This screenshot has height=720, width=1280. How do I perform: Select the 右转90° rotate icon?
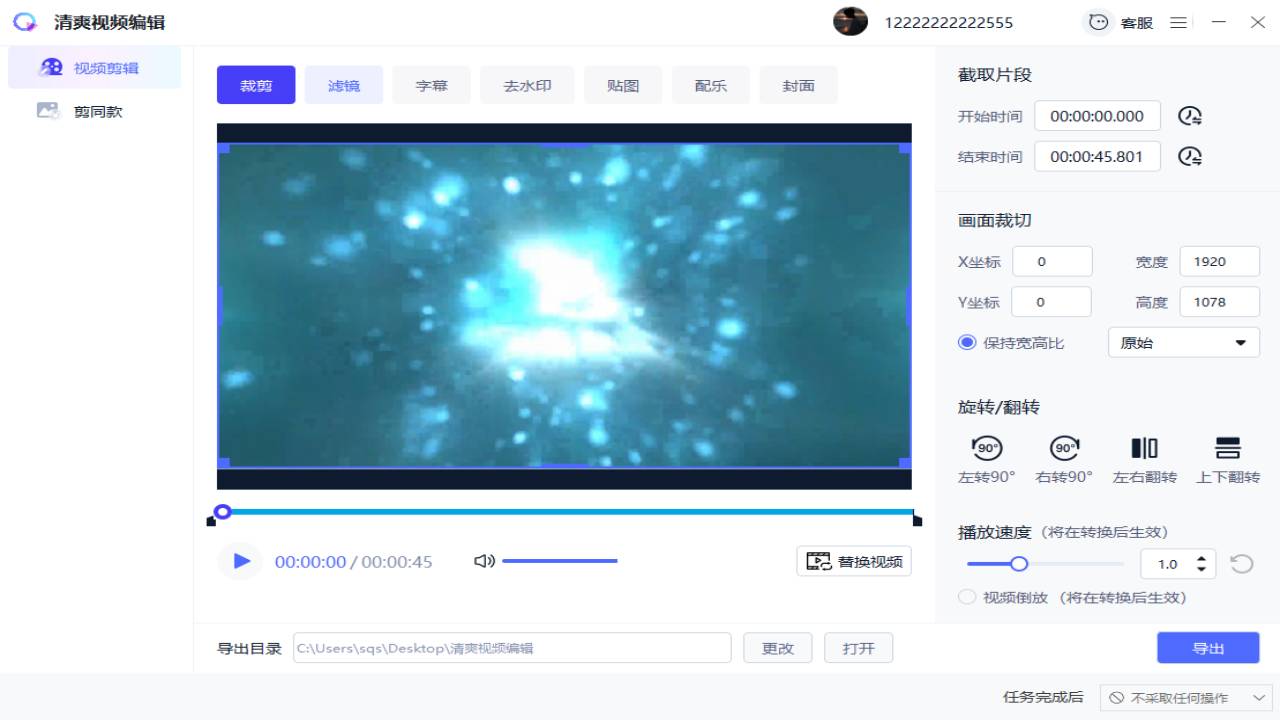click(1064, 449)
